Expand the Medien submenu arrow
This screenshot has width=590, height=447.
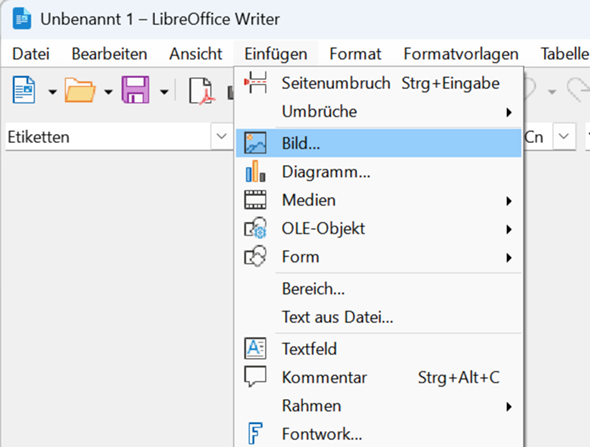click(x=509, y=201)
